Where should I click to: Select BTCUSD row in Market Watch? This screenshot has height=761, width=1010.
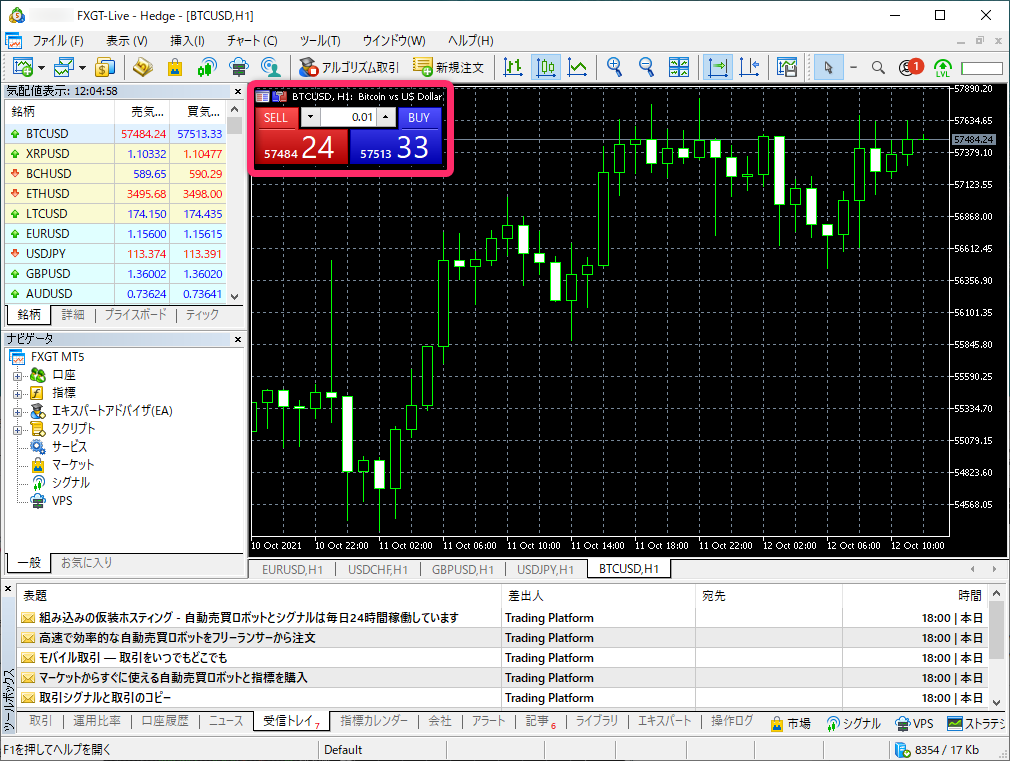[116, 133]
